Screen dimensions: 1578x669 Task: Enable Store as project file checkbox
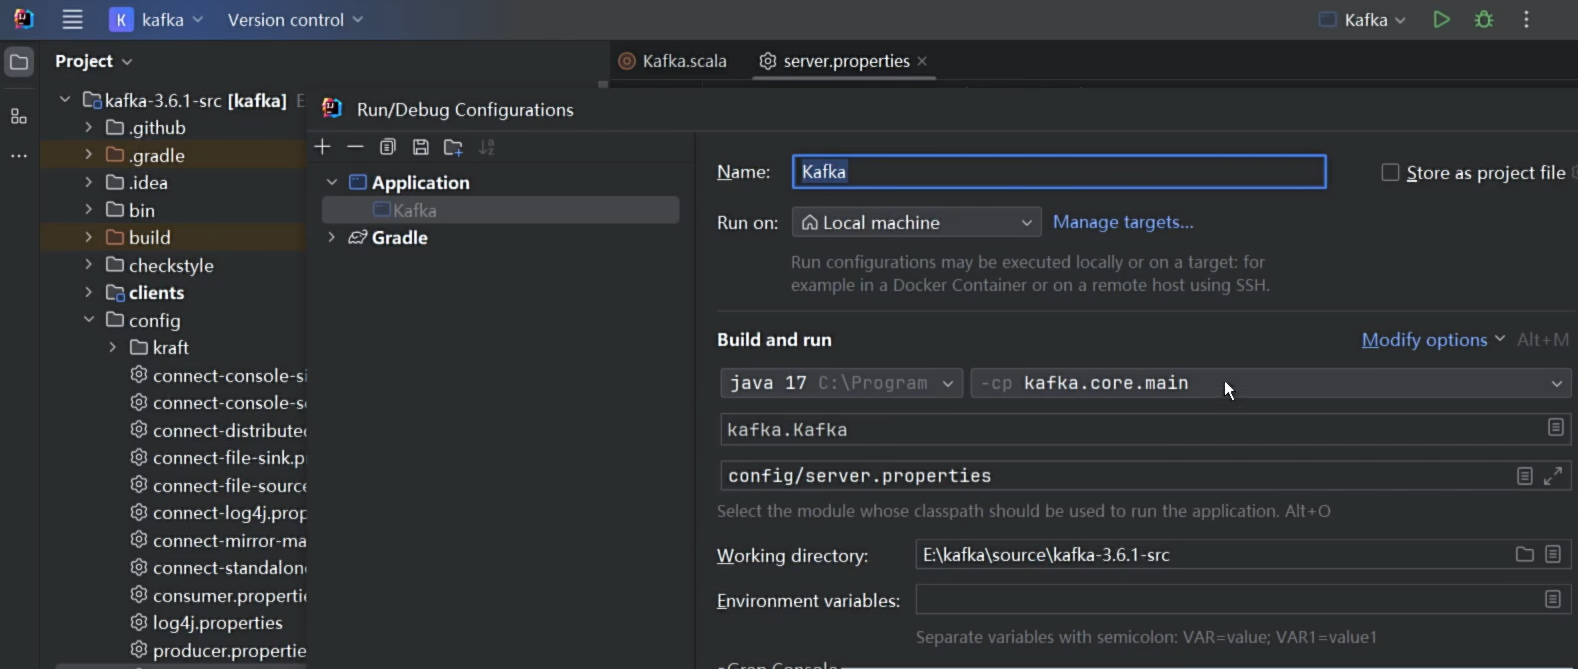[x=1390, y=173]
